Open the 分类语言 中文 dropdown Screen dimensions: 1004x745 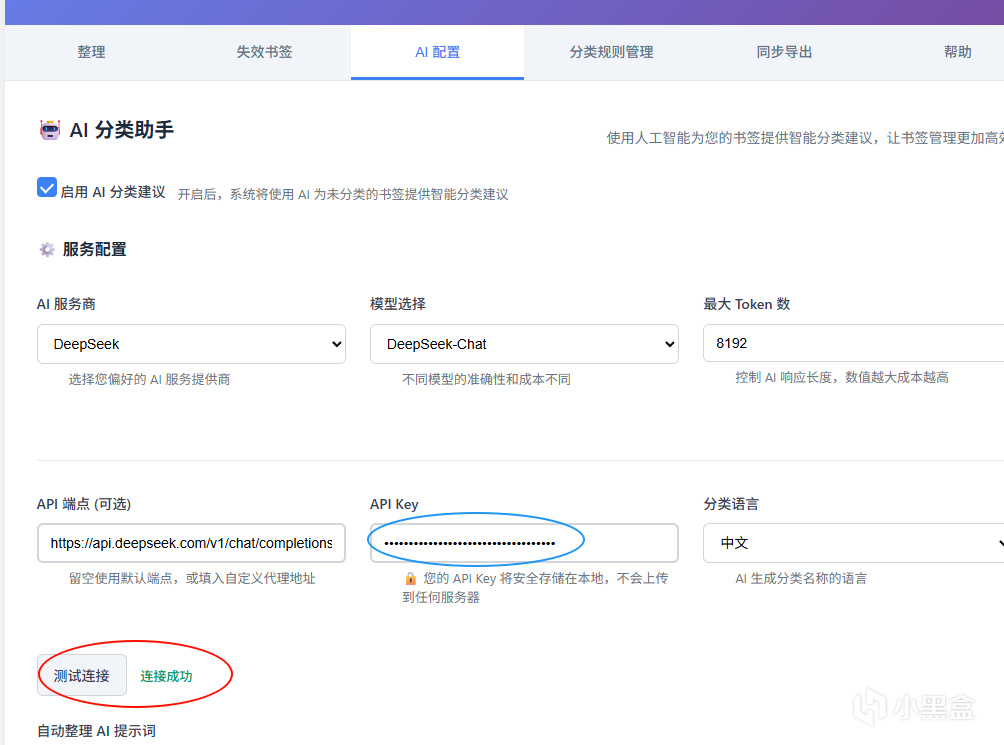854,543
